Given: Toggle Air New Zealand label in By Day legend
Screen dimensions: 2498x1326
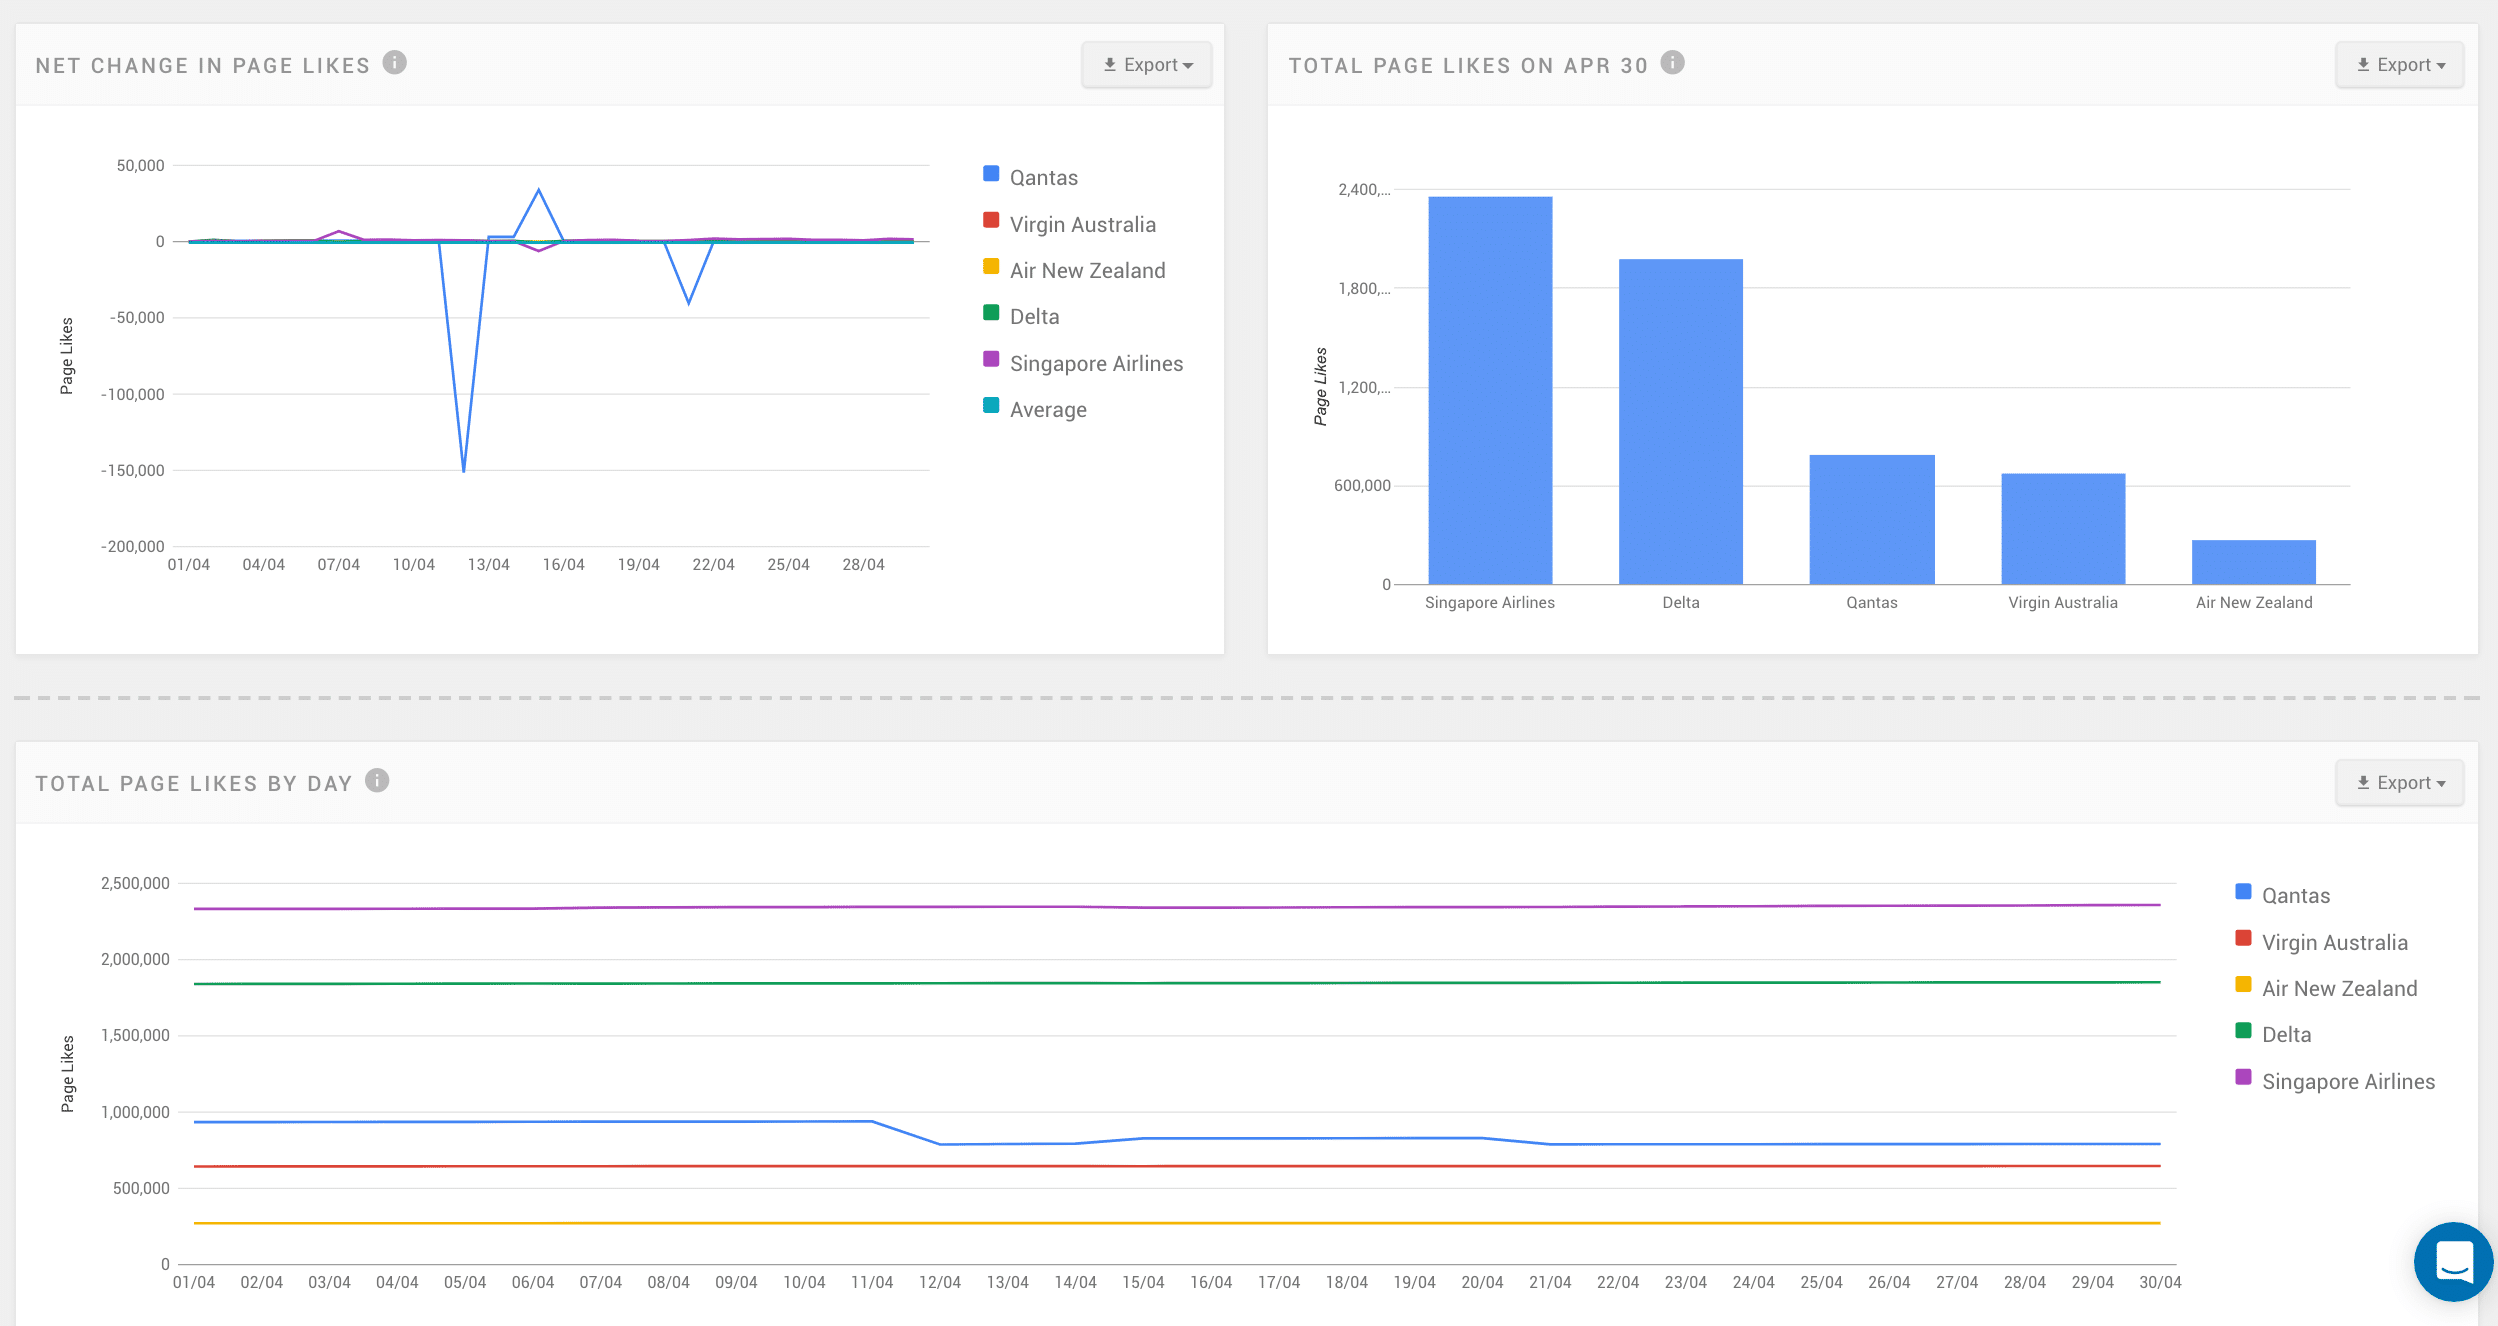Looking at the screenshot, I should point(2340,989).
